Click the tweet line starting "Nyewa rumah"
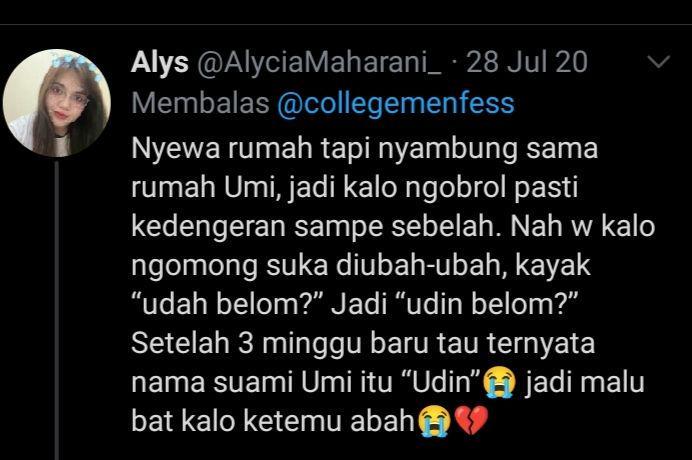The width and height of the screenshot is (692, 460). pyautogui.click(x=365, y=149)
